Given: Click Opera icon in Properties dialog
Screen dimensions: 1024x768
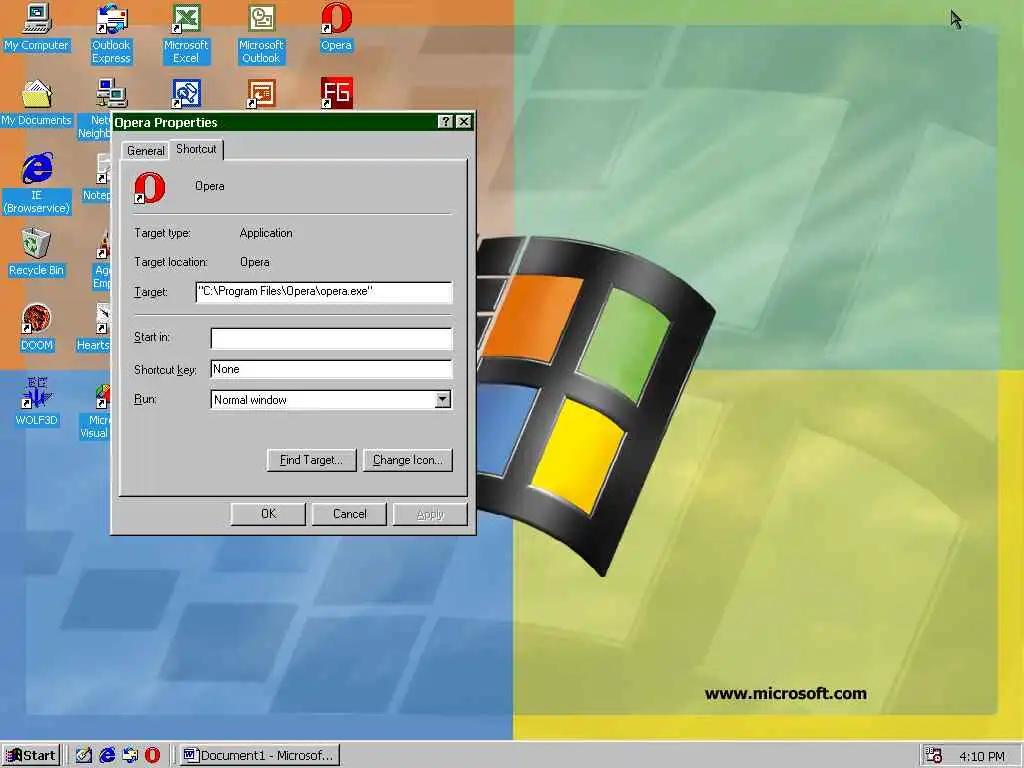Looking at the screenshot, I should coord(150,188).
